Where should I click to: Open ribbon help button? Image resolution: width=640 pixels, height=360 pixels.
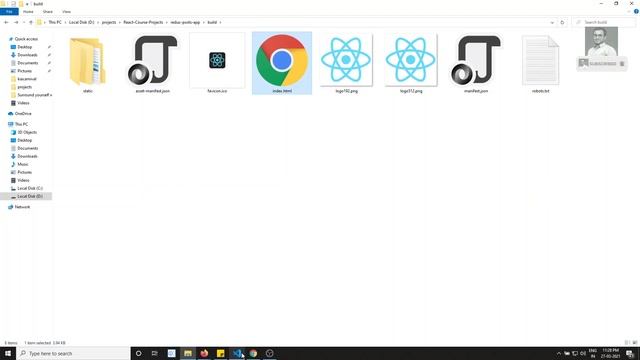(x=636, y=11)
